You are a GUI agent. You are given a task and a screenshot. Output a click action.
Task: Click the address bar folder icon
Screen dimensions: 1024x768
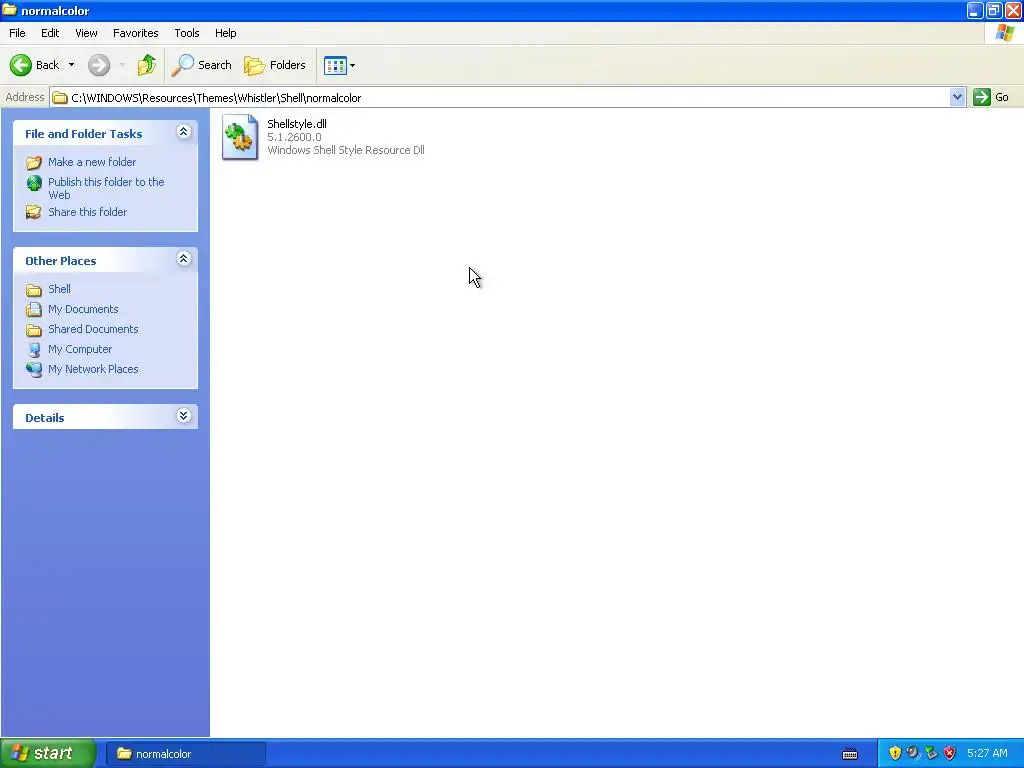(60, 98)
